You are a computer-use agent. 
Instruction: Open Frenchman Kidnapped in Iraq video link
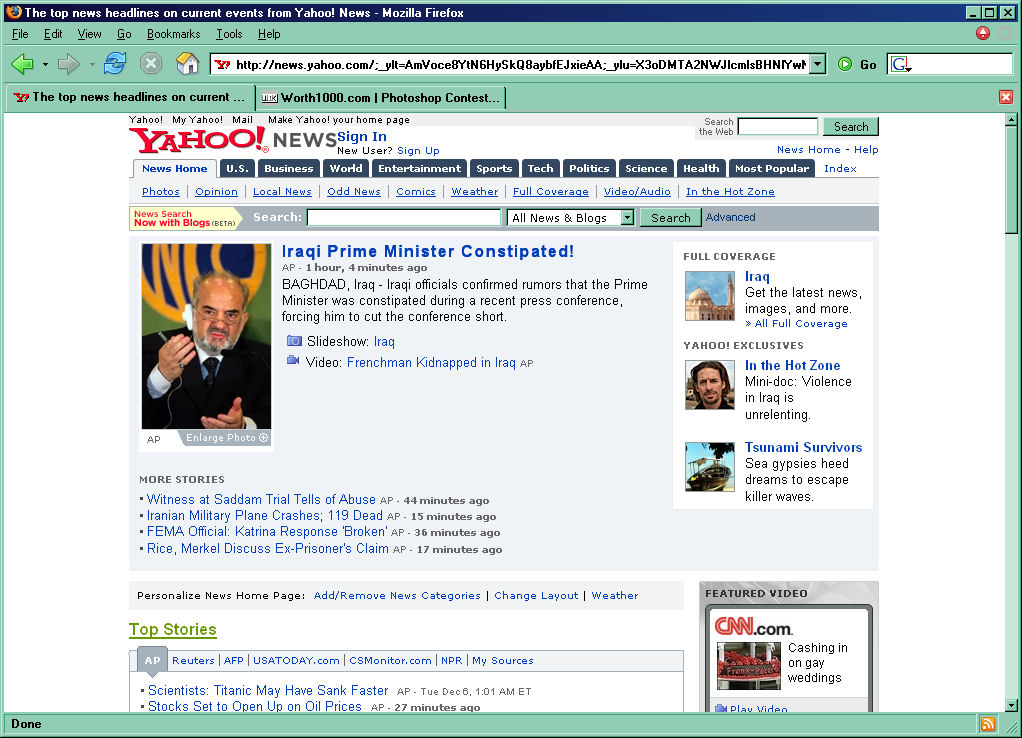point(431,362)
